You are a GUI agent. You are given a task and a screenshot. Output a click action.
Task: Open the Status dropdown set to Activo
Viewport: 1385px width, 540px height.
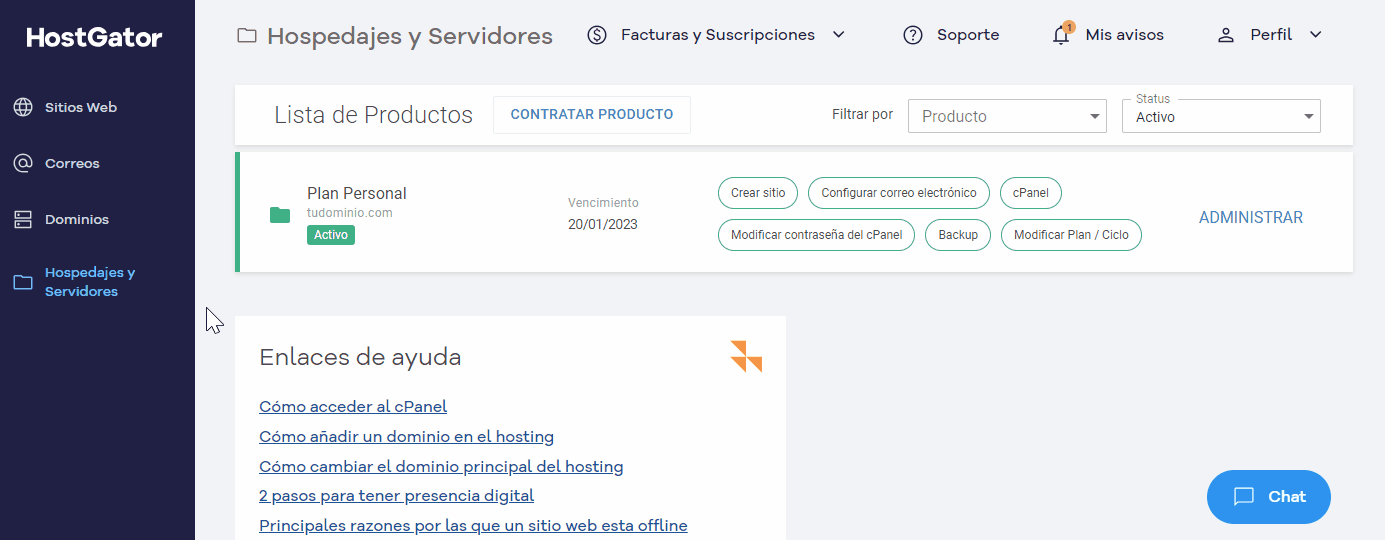coord(1221,116)
